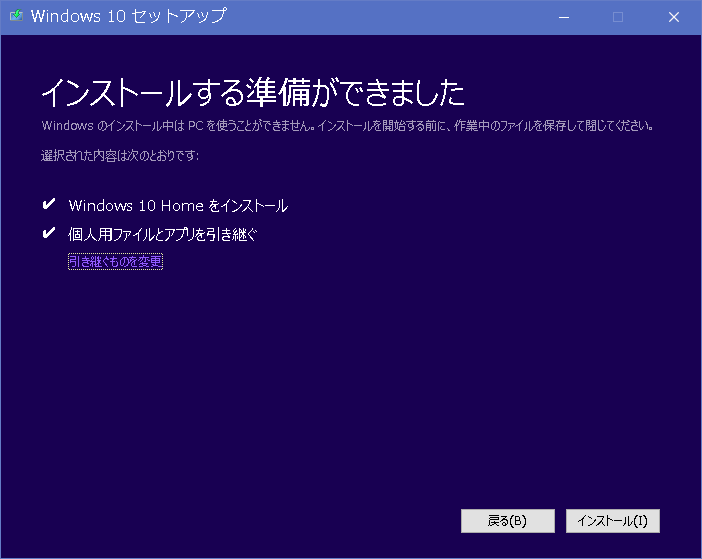This screenshot has width=702, height=559.
Task: Click the disabled maximize button
Action: [x=618, y=17]
